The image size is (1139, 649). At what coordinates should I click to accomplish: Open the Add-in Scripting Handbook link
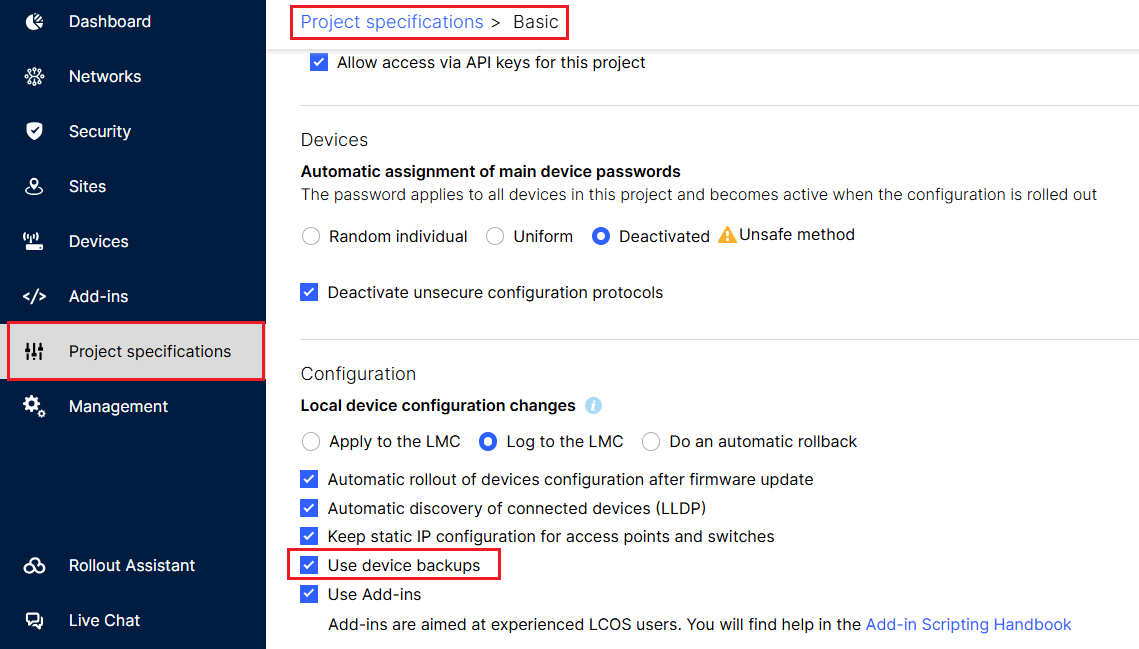point(968,624)
